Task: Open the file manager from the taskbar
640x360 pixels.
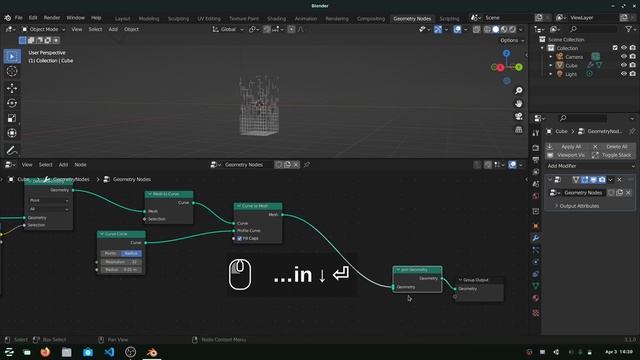Action: 67,352
